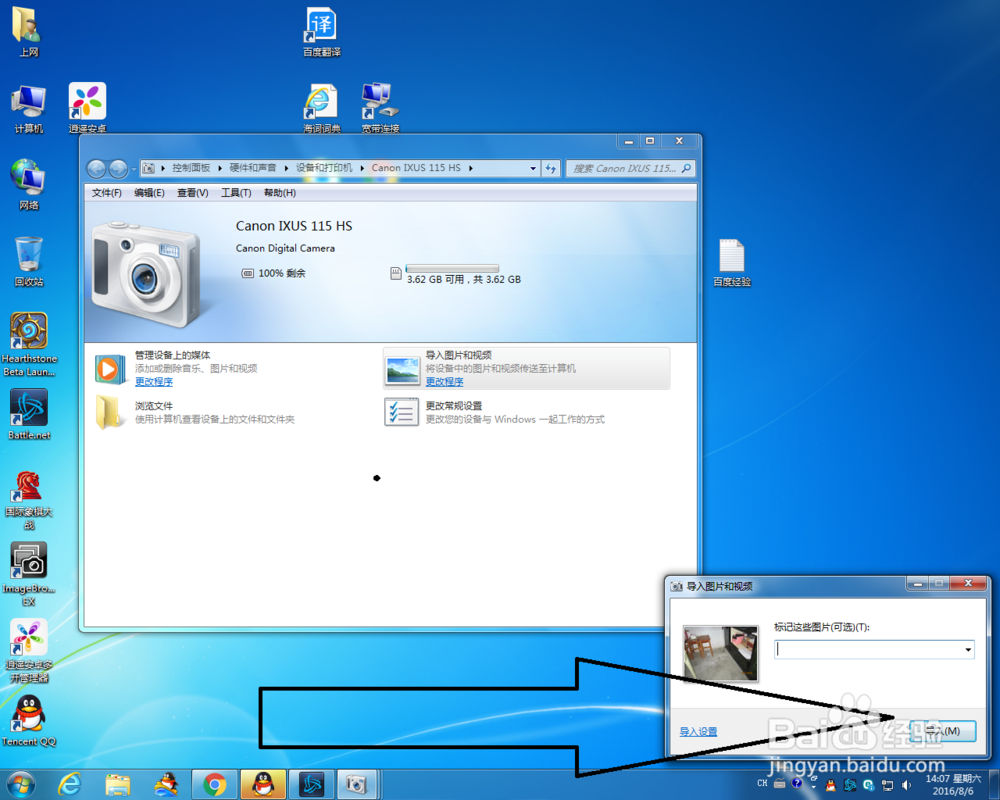Expand the recent pages dropdown arrow
This screenshot has width=1000, height=800.
coord(133,169)
